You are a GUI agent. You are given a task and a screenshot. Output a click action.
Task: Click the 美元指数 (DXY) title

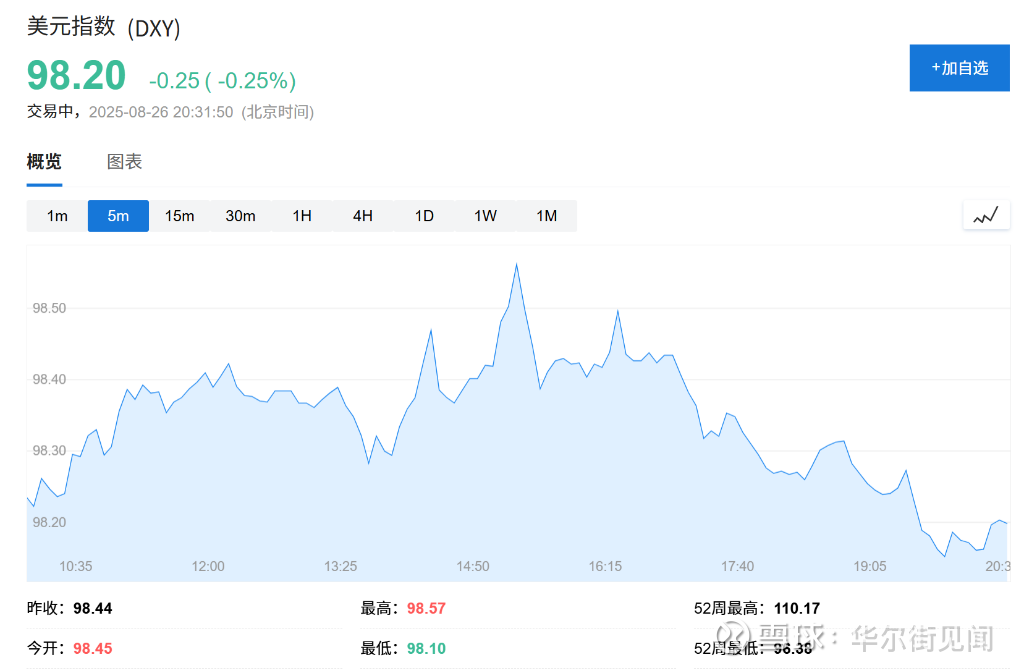tap(103, 28)
